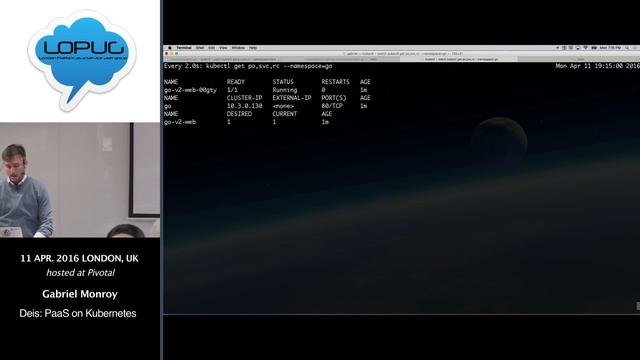The width and height of the screenshot is (640, 360).
Task: Click the '11 APR. 2016 LONDON, UK' caption
Action: [x=80, y=258]
